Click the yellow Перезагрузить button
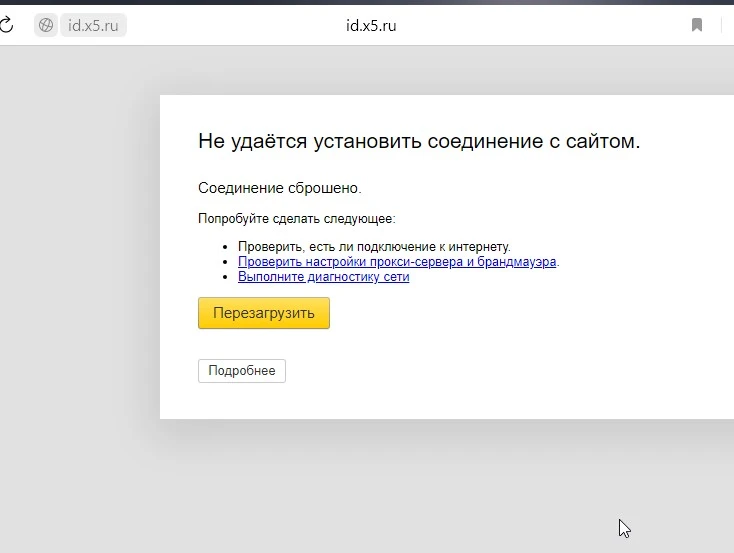734x553 pixels. click(264, 313)
